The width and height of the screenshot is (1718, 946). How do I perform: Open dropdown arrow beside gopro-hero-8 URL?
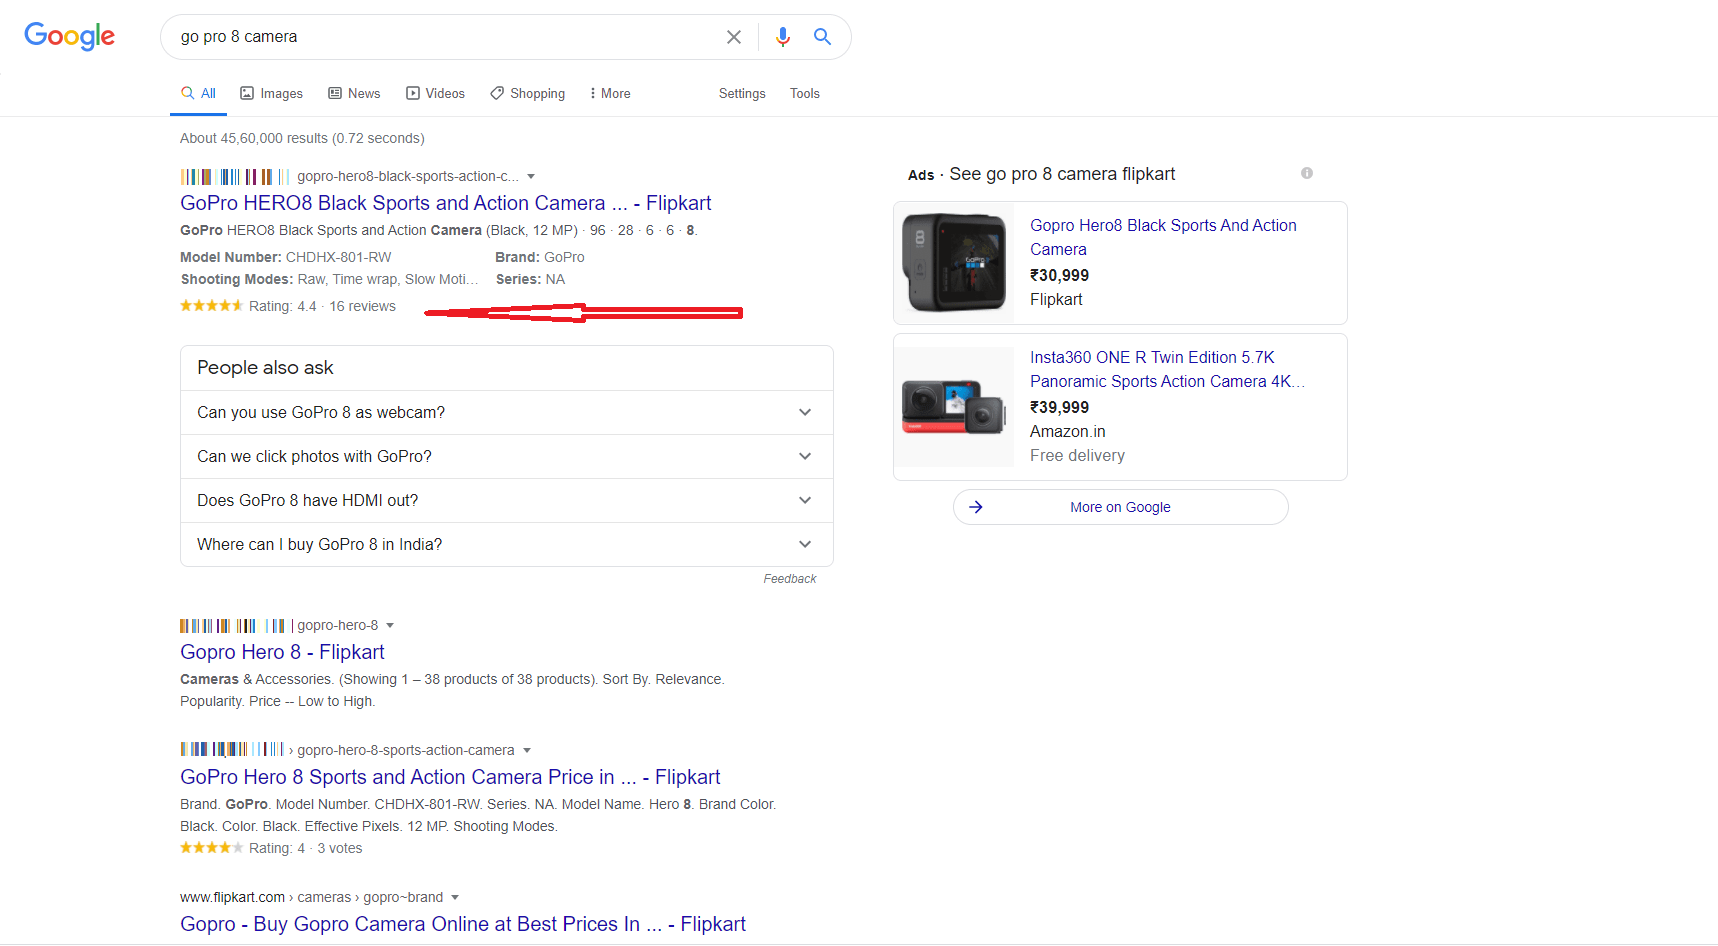(x=390, y=626)
